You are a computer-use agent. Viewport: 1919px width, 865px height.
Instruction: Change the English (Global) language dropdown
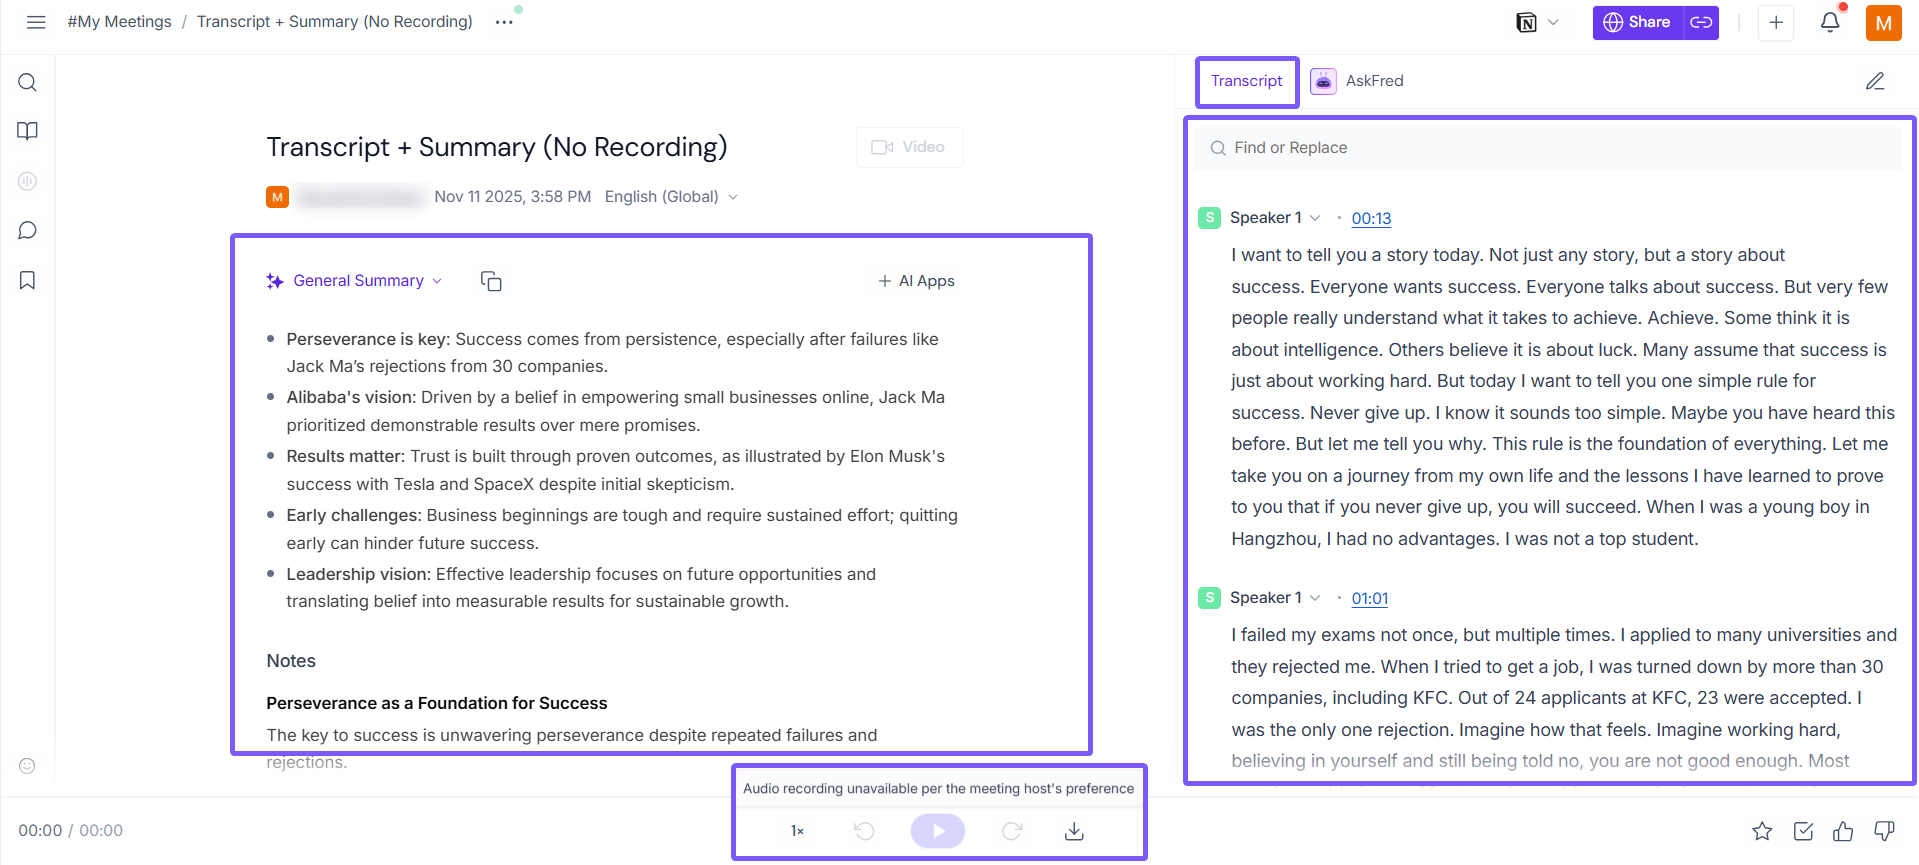click(671, 197)
